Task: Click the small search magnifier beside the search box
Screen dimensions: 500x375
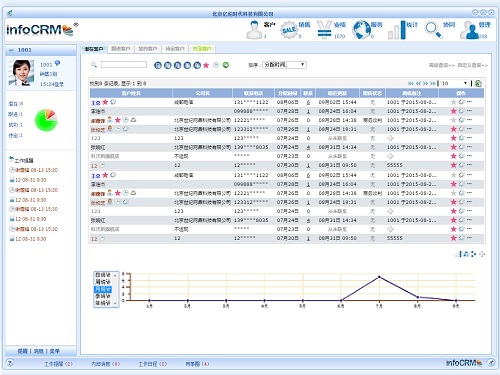Action: 94,65
